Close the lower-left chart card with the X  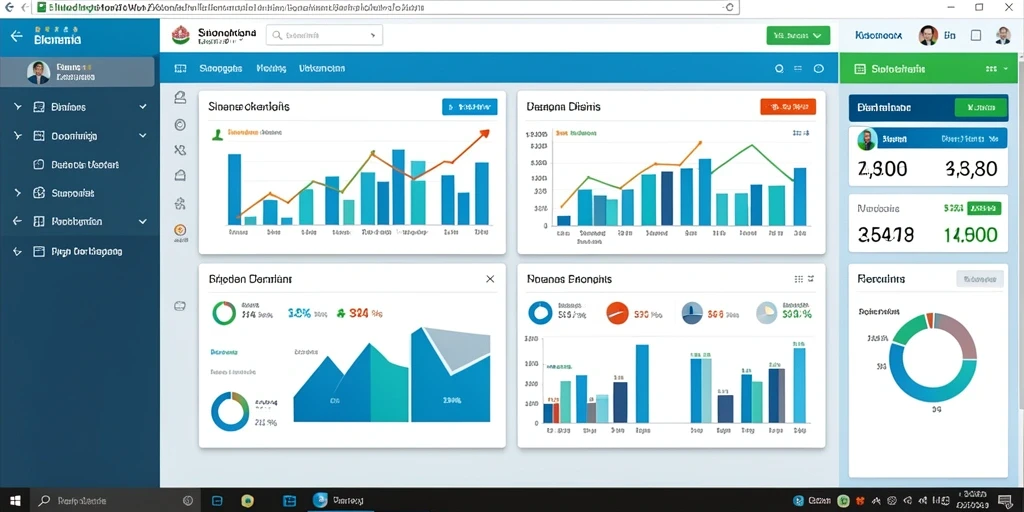[490, 279]
